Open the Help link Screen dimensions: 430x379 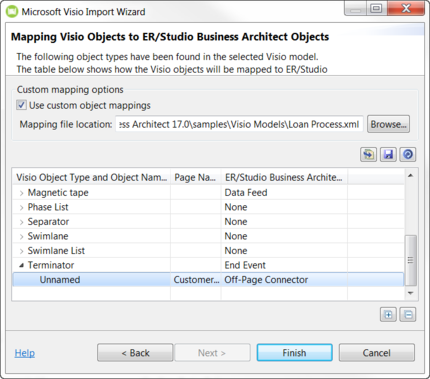point(25,353)
